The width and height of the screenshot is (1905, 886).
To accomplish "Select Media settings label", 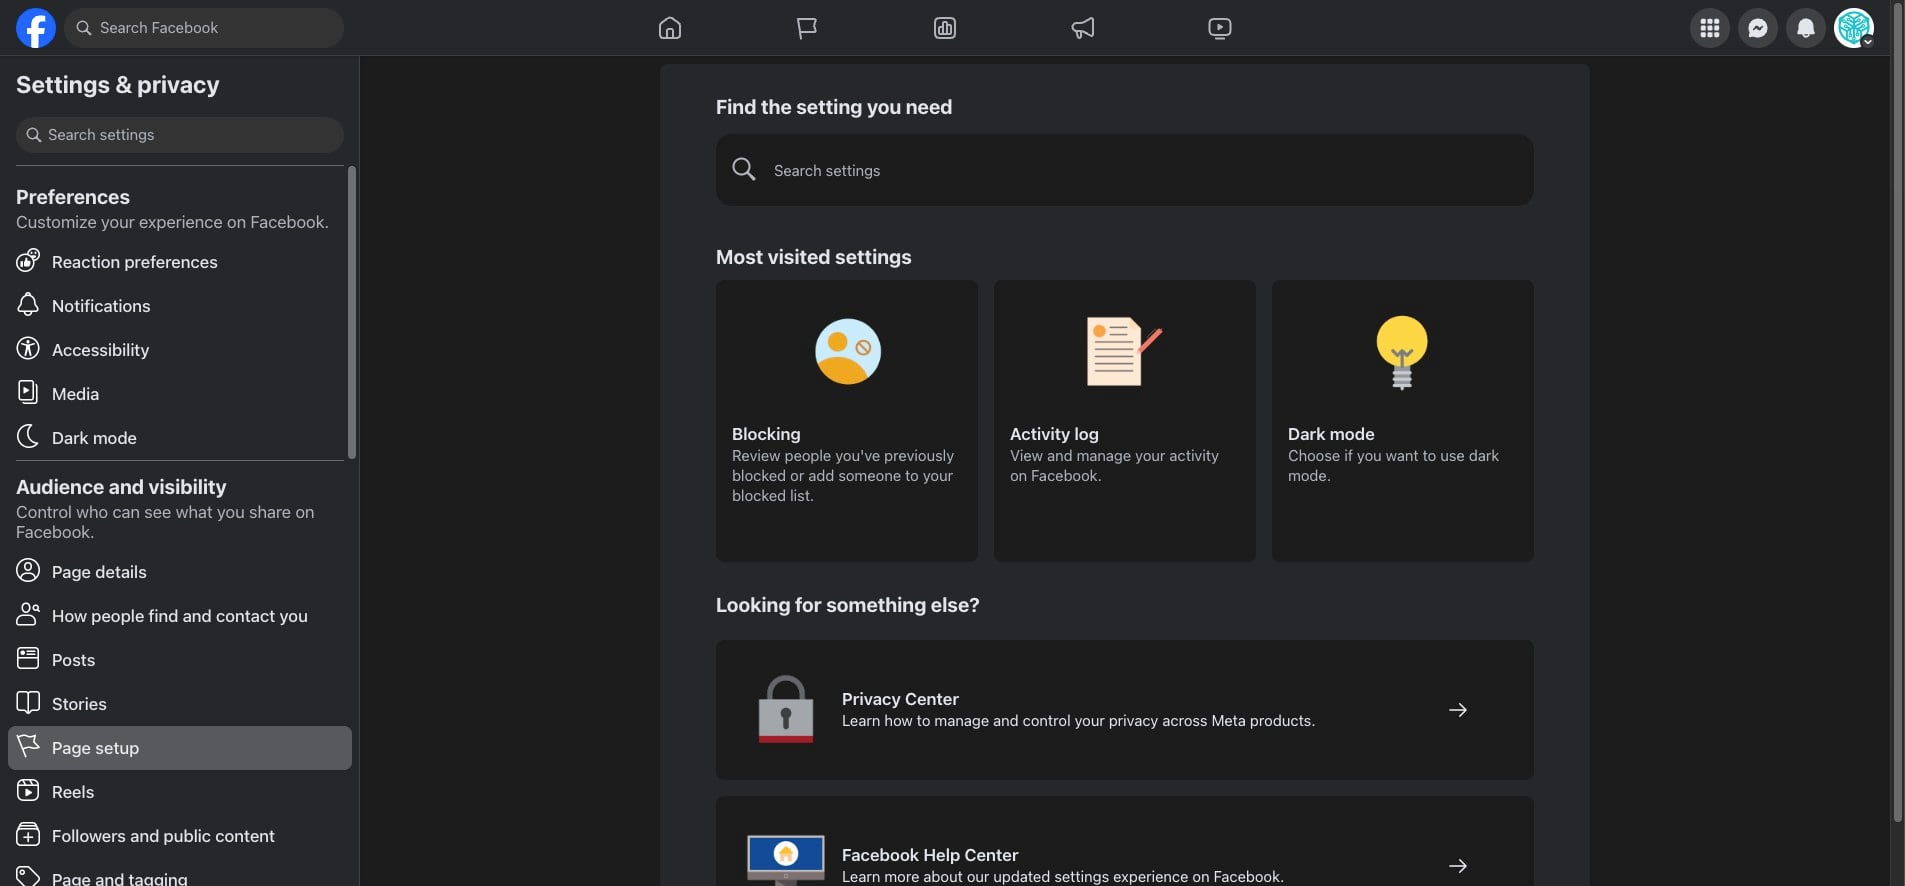I will click(75, 394).
